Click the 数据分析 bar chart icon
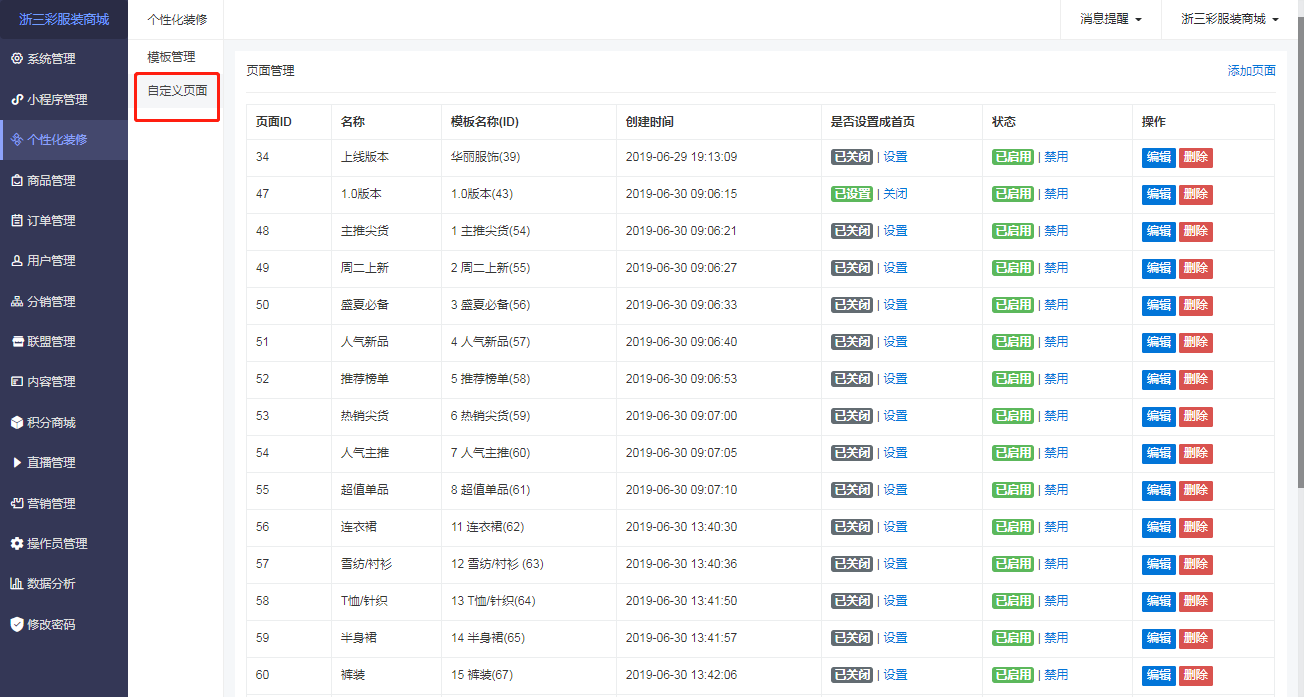Viewport: 1304px width, 697px height. tap(16, 584)
